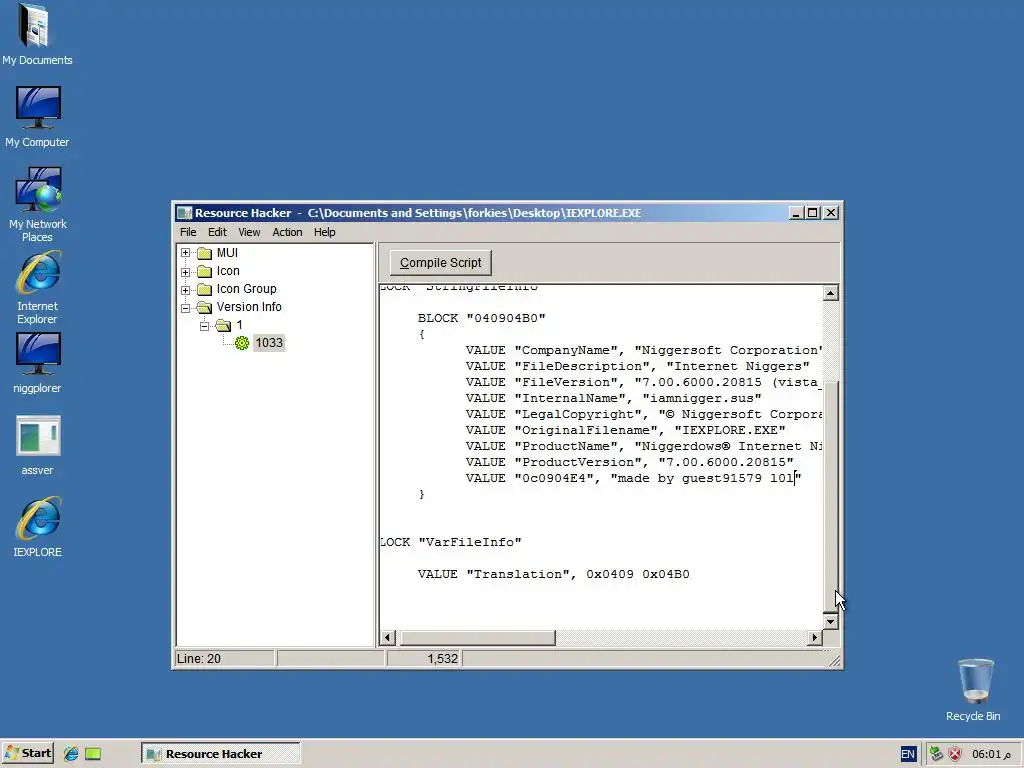Viewport: 1024px width, 768px height.
Task: Select the Version Info tree label
Action: [x=249, y=307]
